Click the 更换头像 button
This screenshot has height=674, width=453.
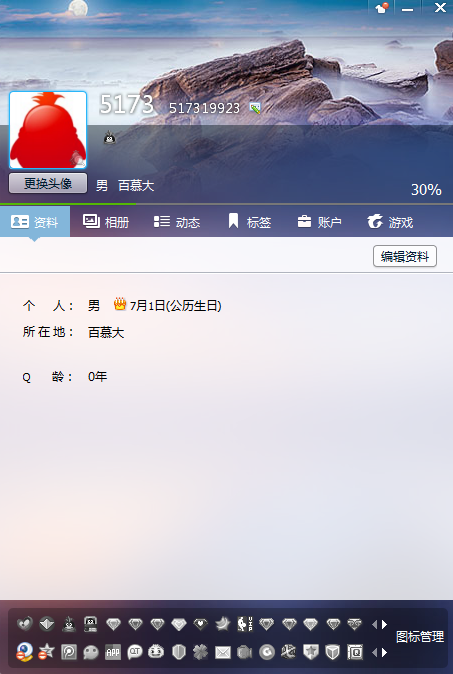48,184
